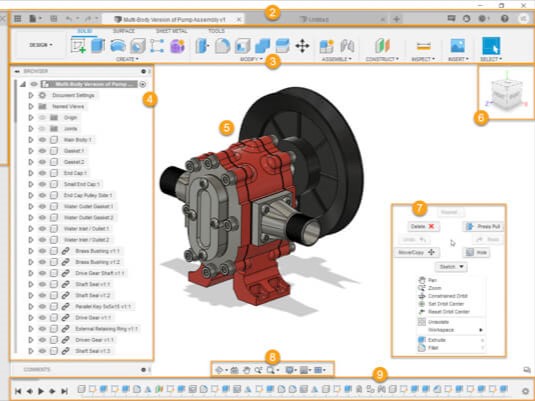The height and width of the screenshot is (401, 535).
Task: Click the ViewCube to reorient view
Action: (x=506, y=94)
